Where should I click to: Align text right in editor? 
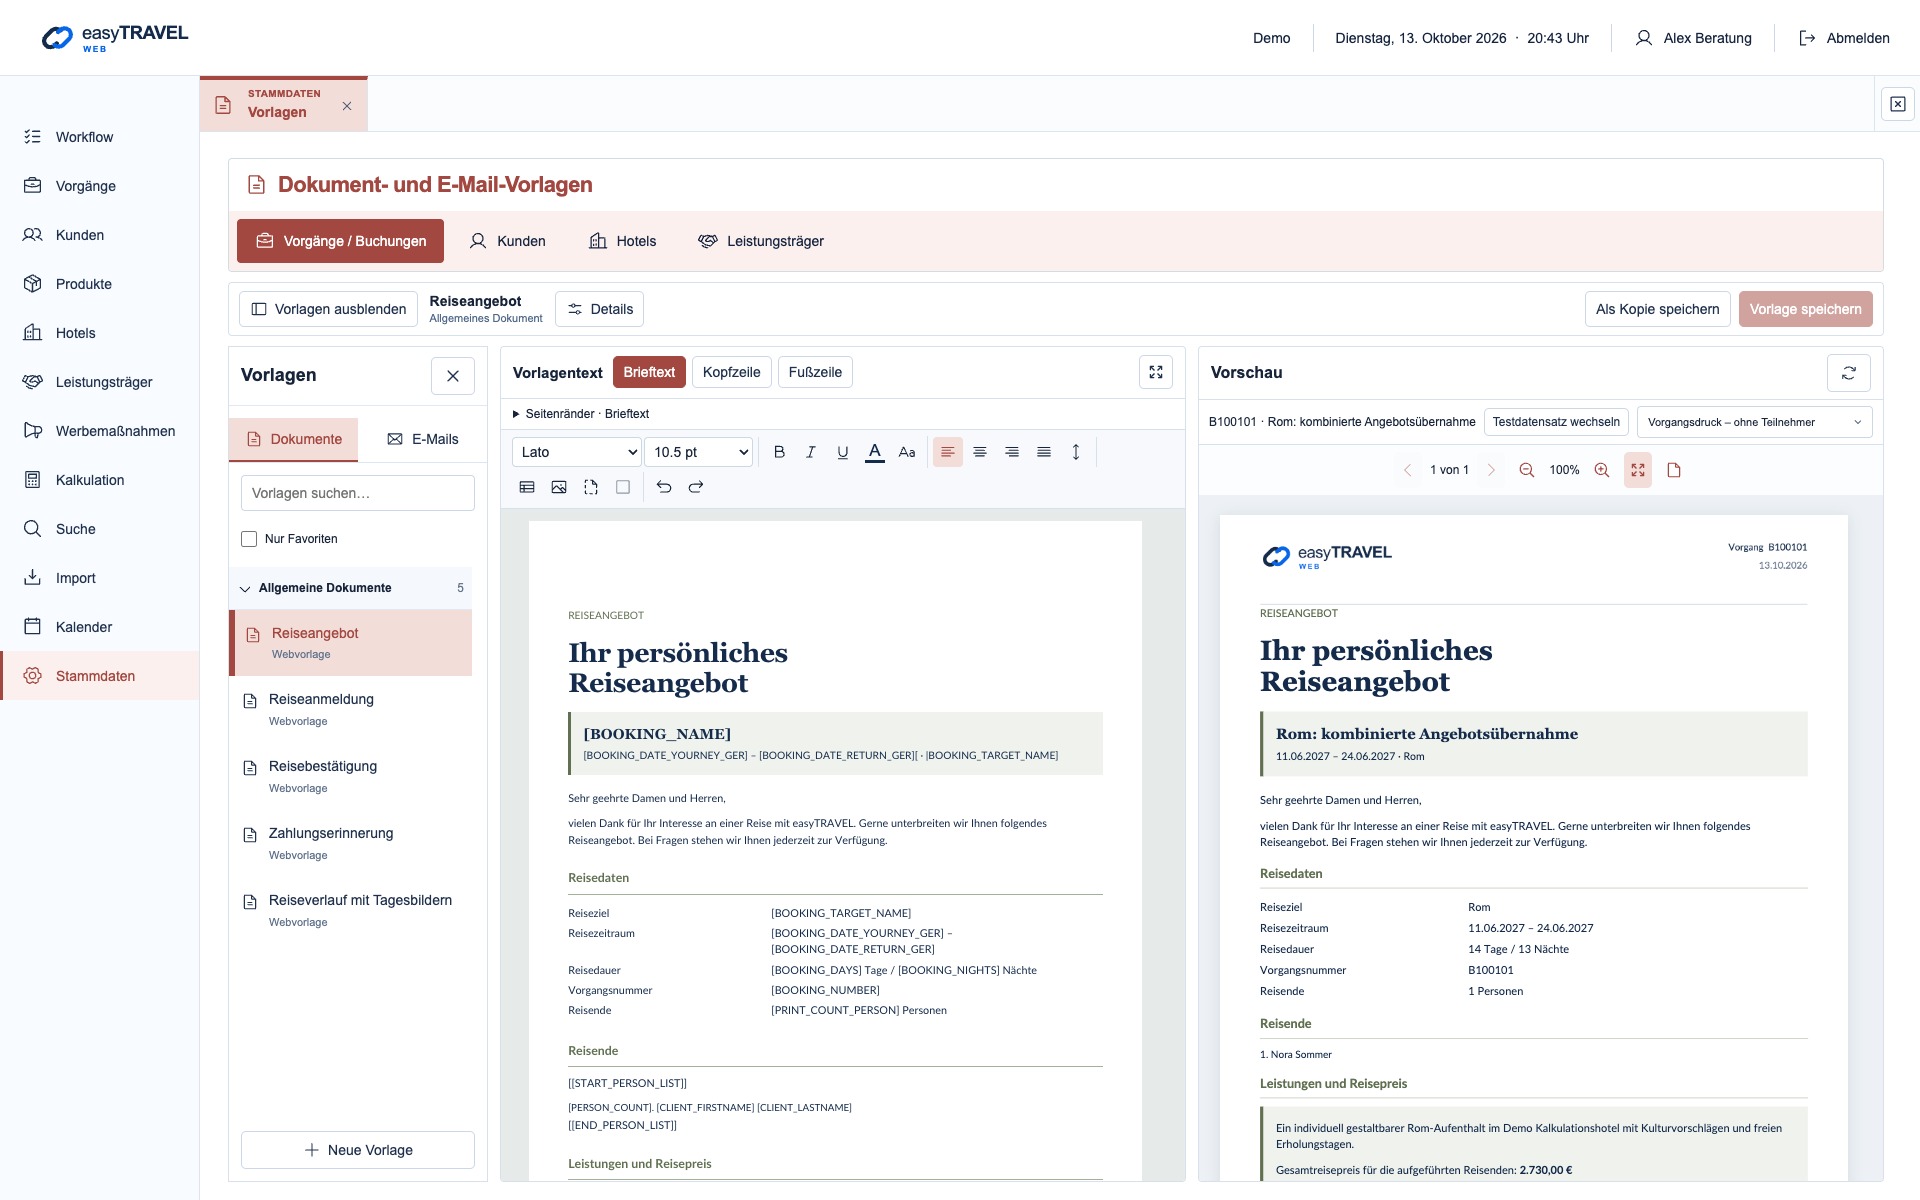[x=1012, y=452]
